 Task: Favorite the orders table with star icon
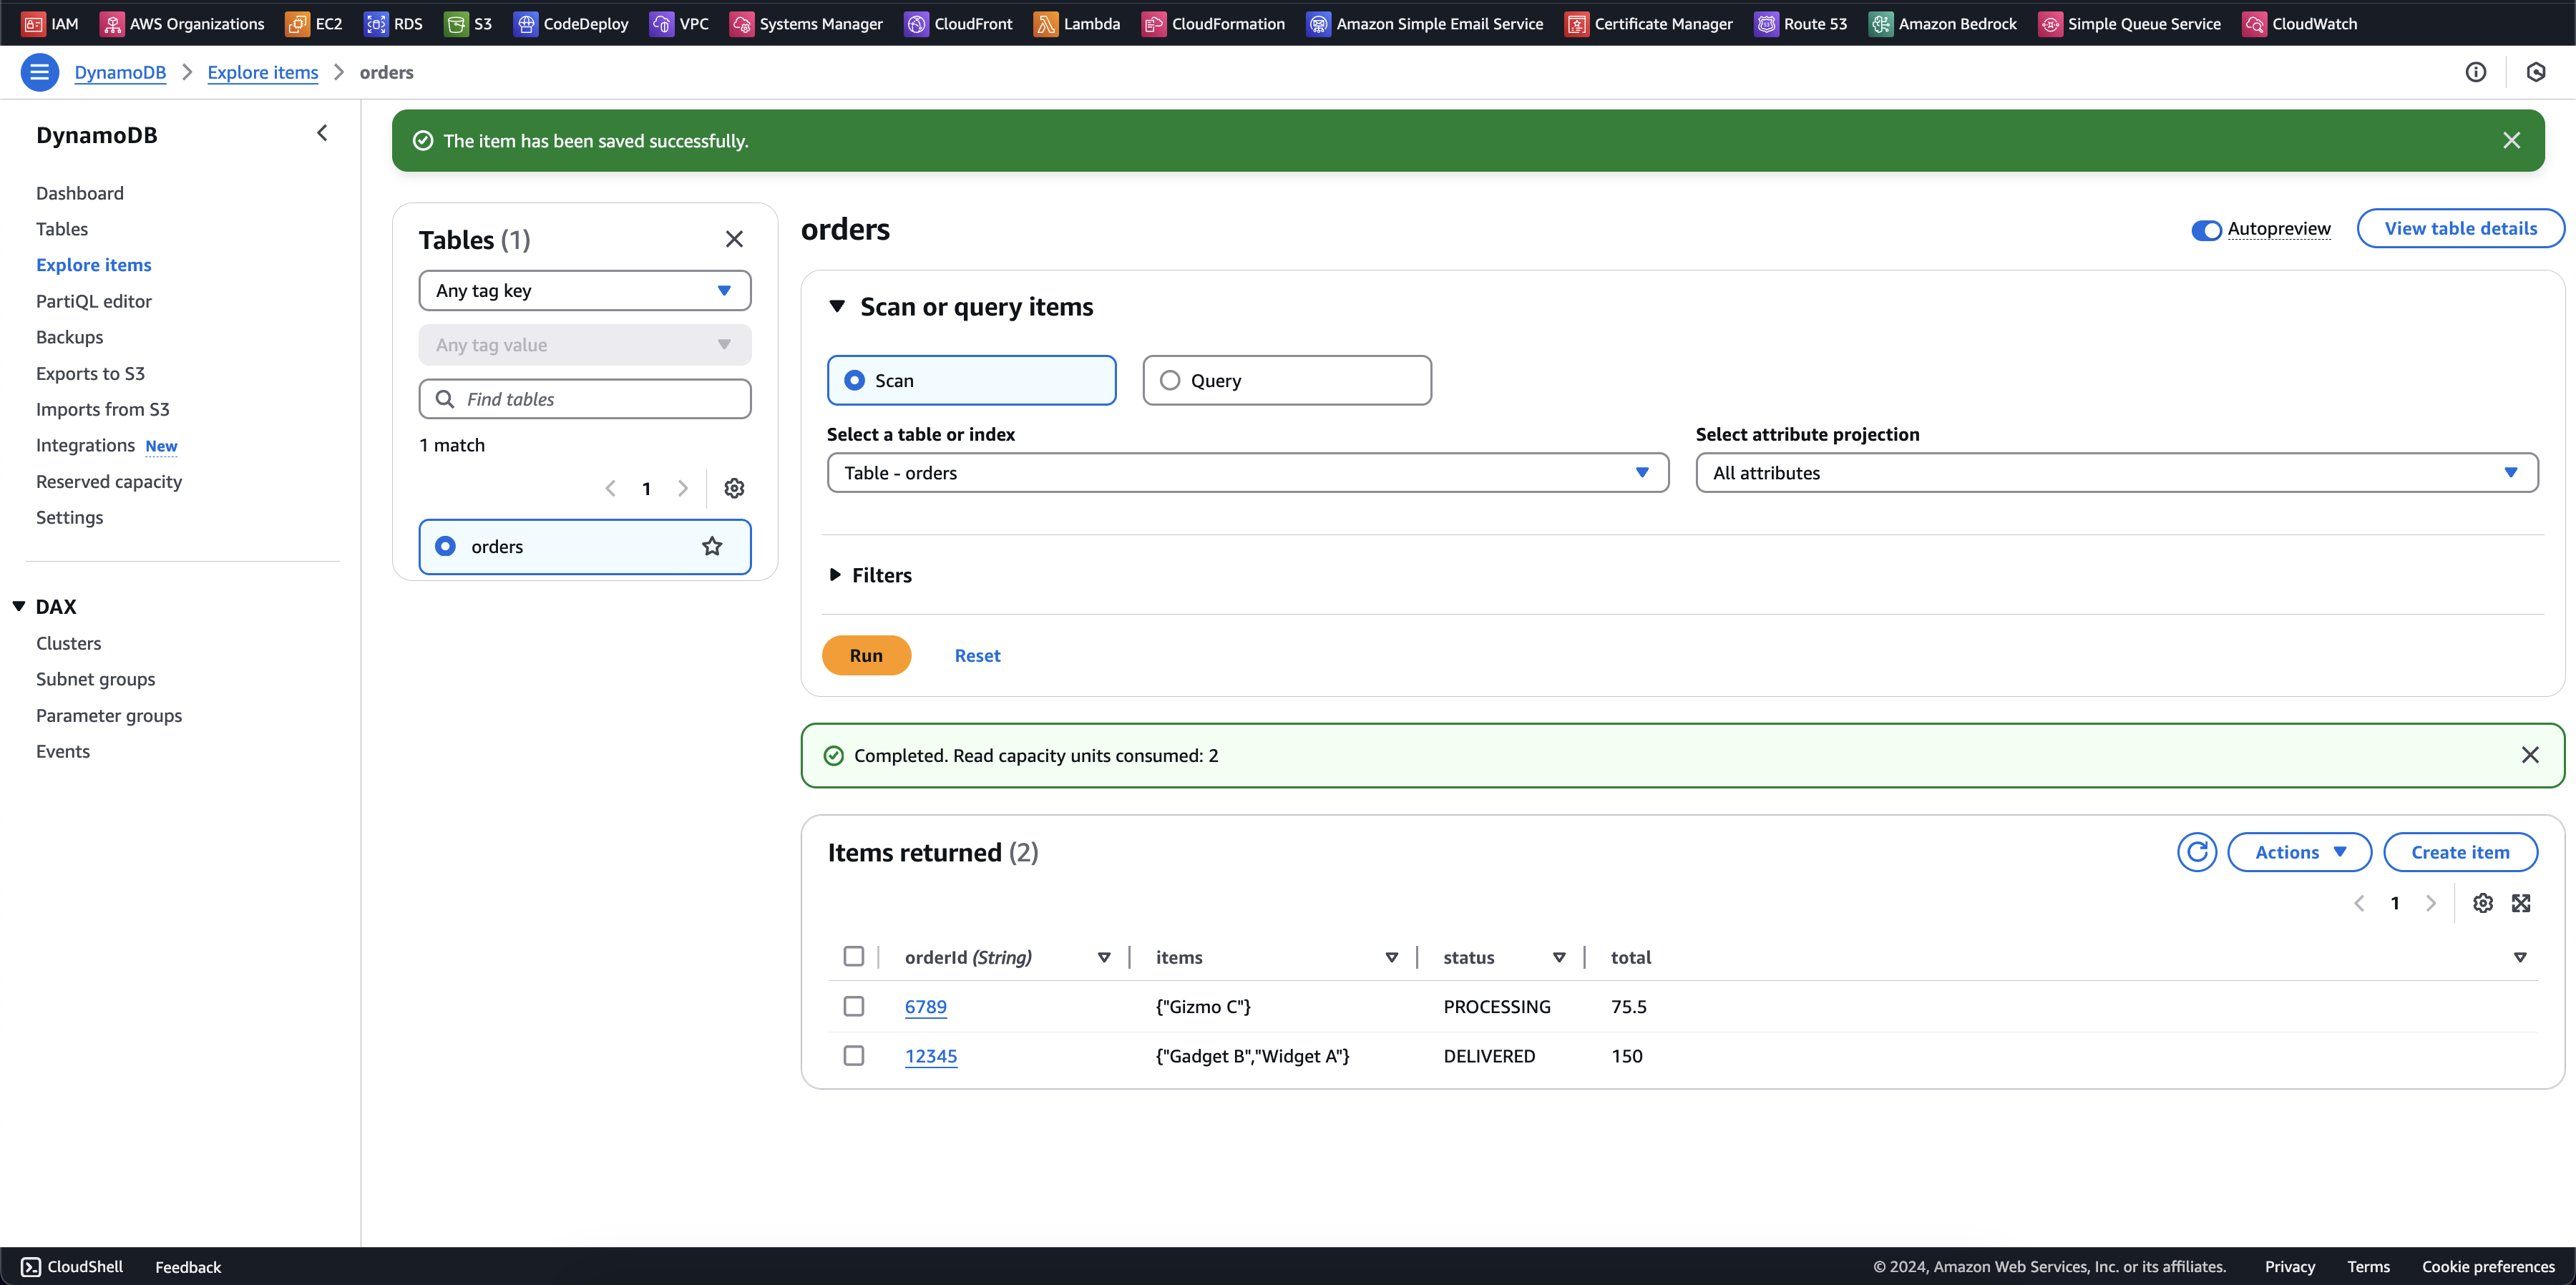tap(712, 546)
